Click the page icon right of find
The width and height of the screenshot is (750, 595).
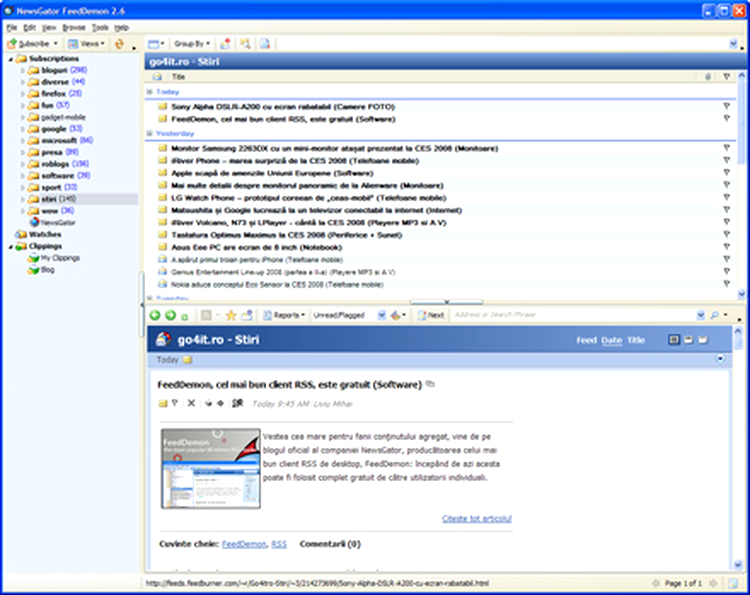[265, 44]
